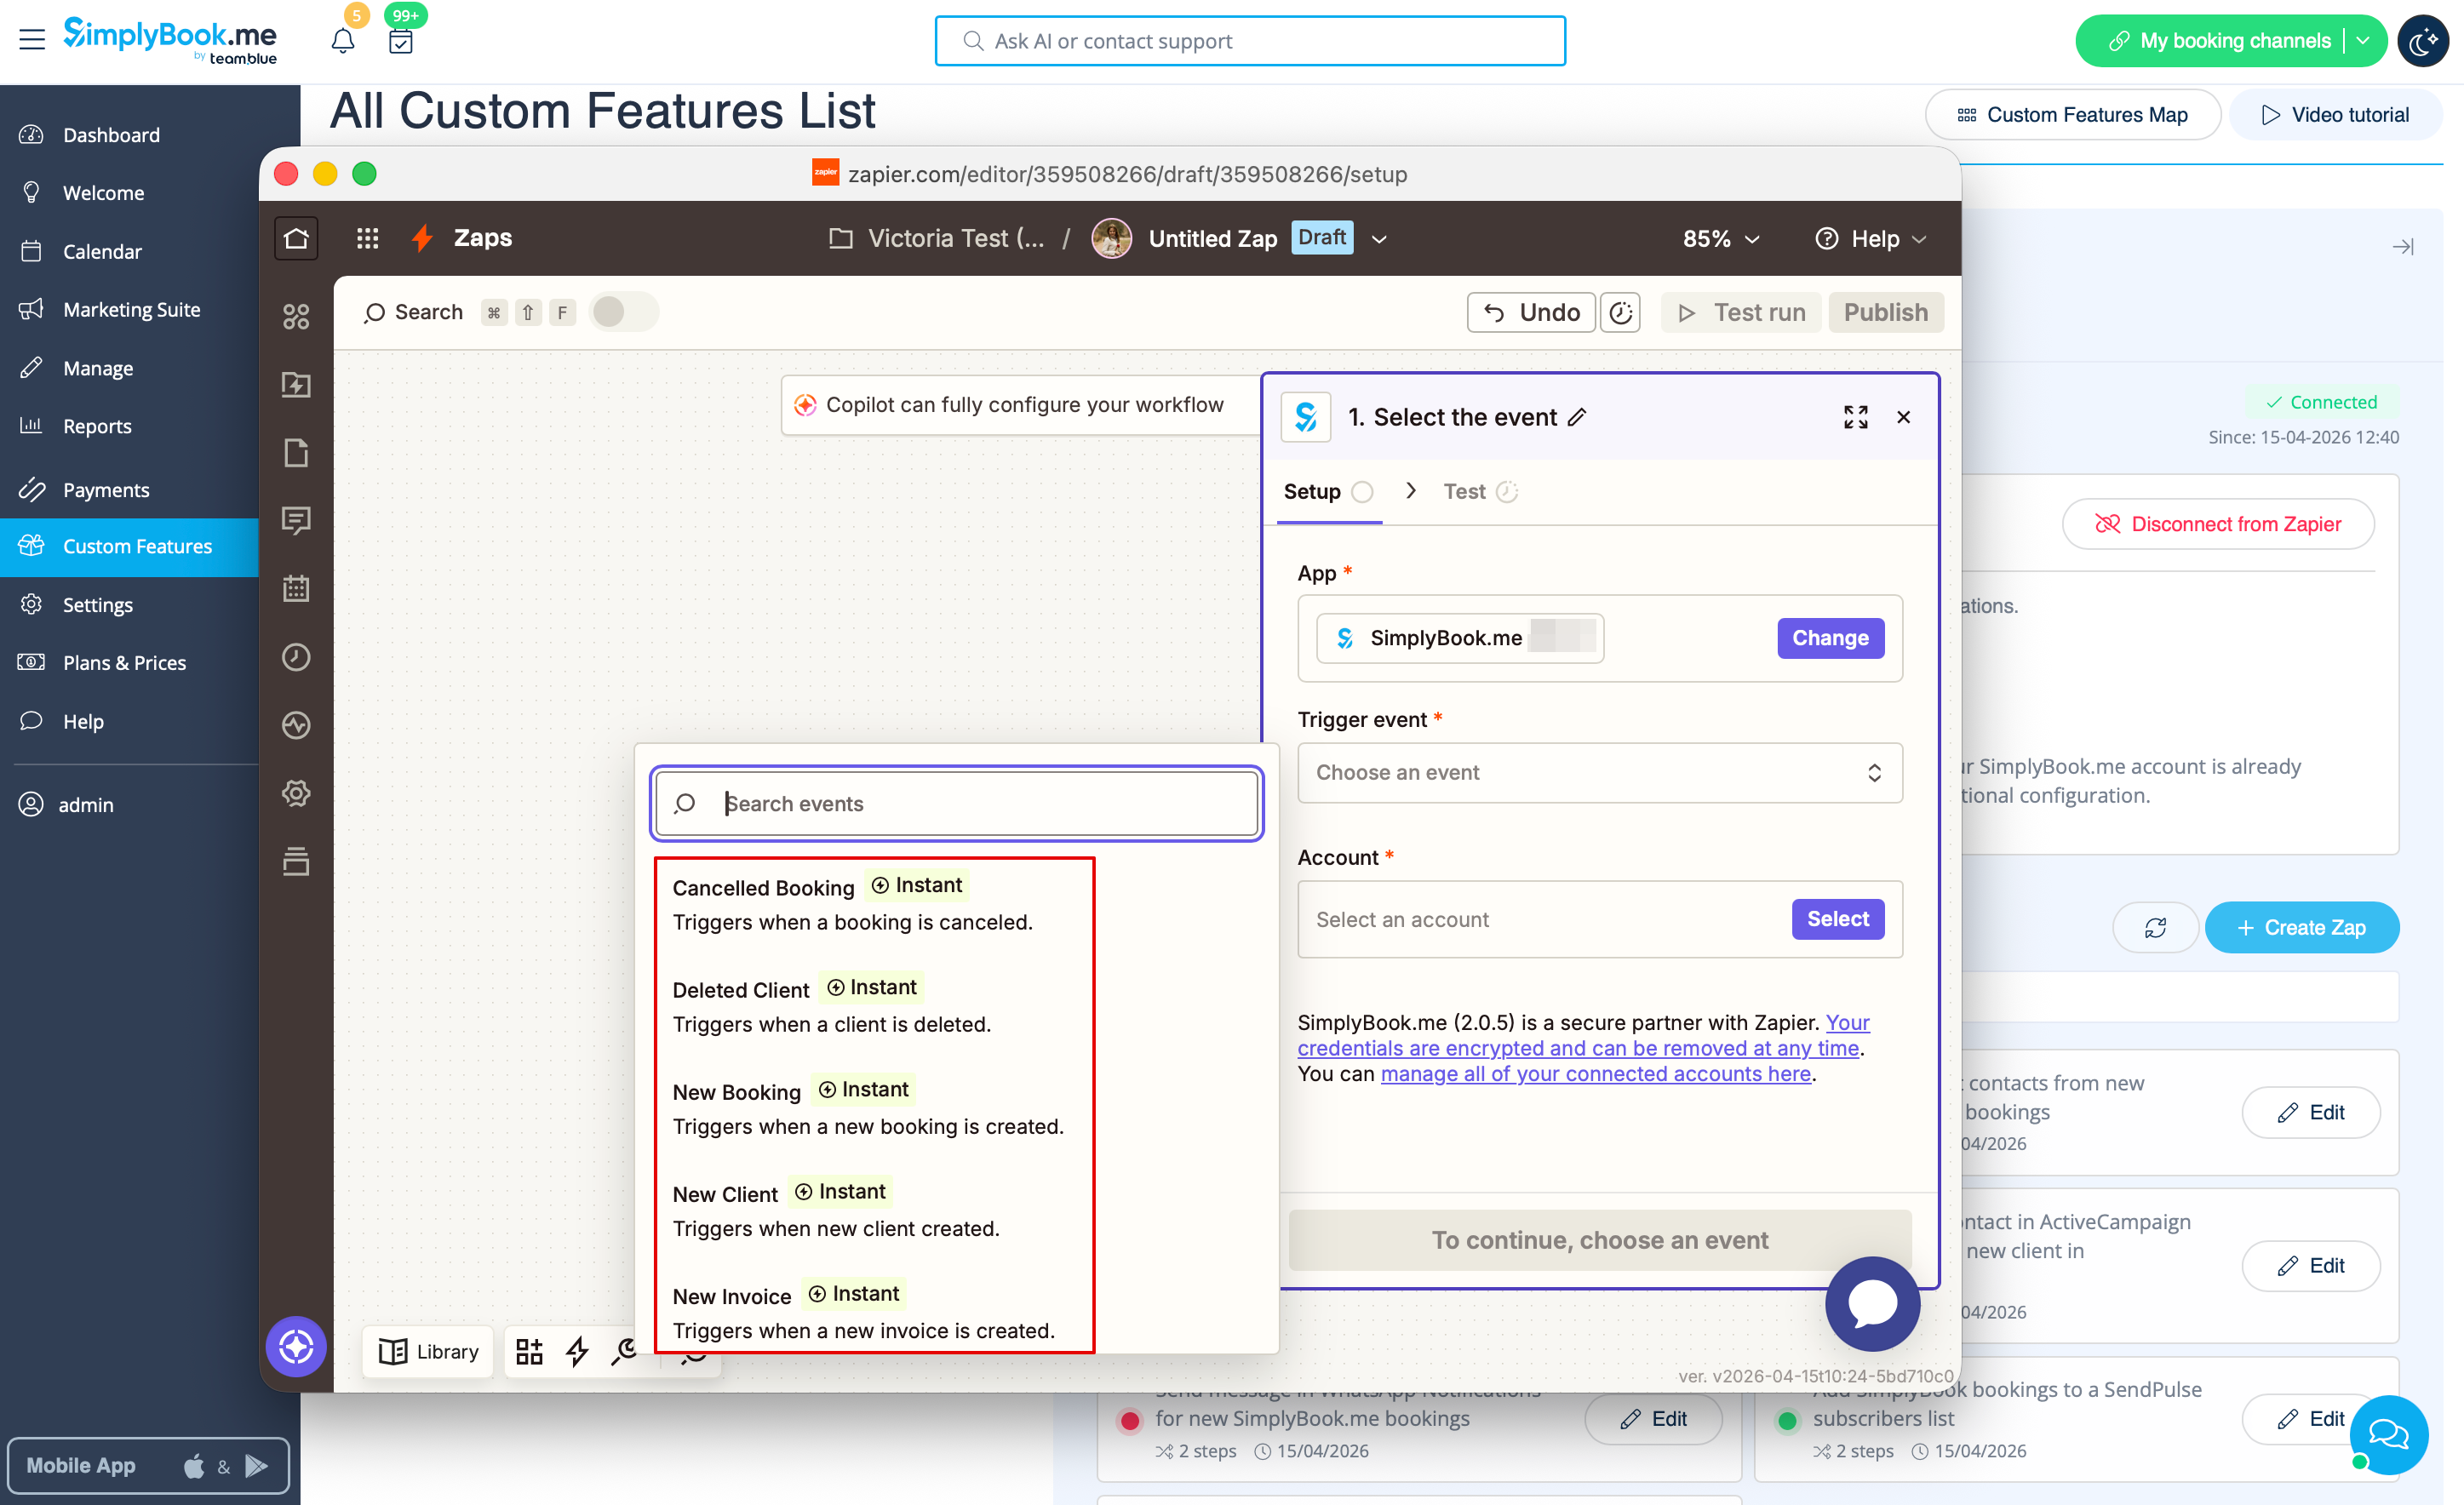Click the refresh Zaps list icon
Viewport: 2464px width, 1505px height.
point(2154,927)
